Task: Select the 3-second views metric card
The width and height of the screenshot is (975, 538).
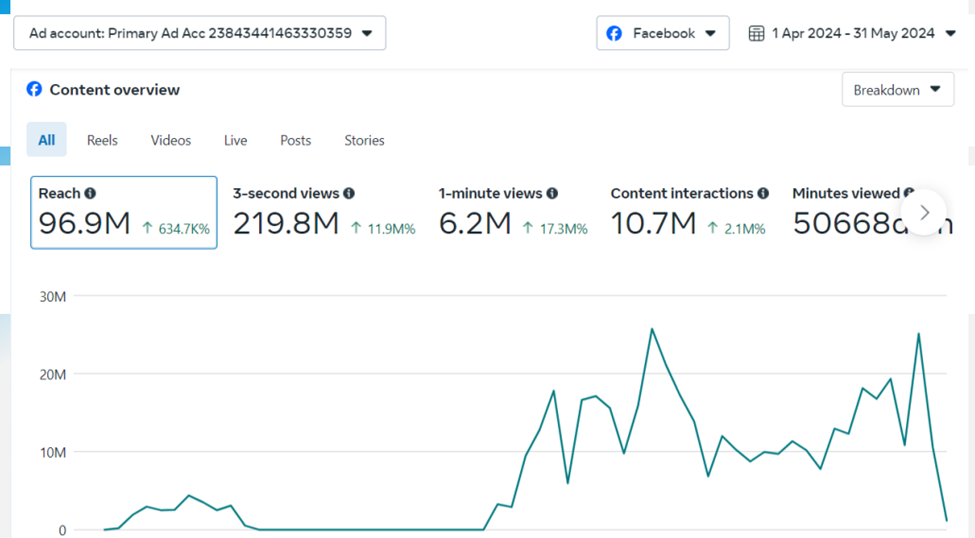Action: [323, 212]
